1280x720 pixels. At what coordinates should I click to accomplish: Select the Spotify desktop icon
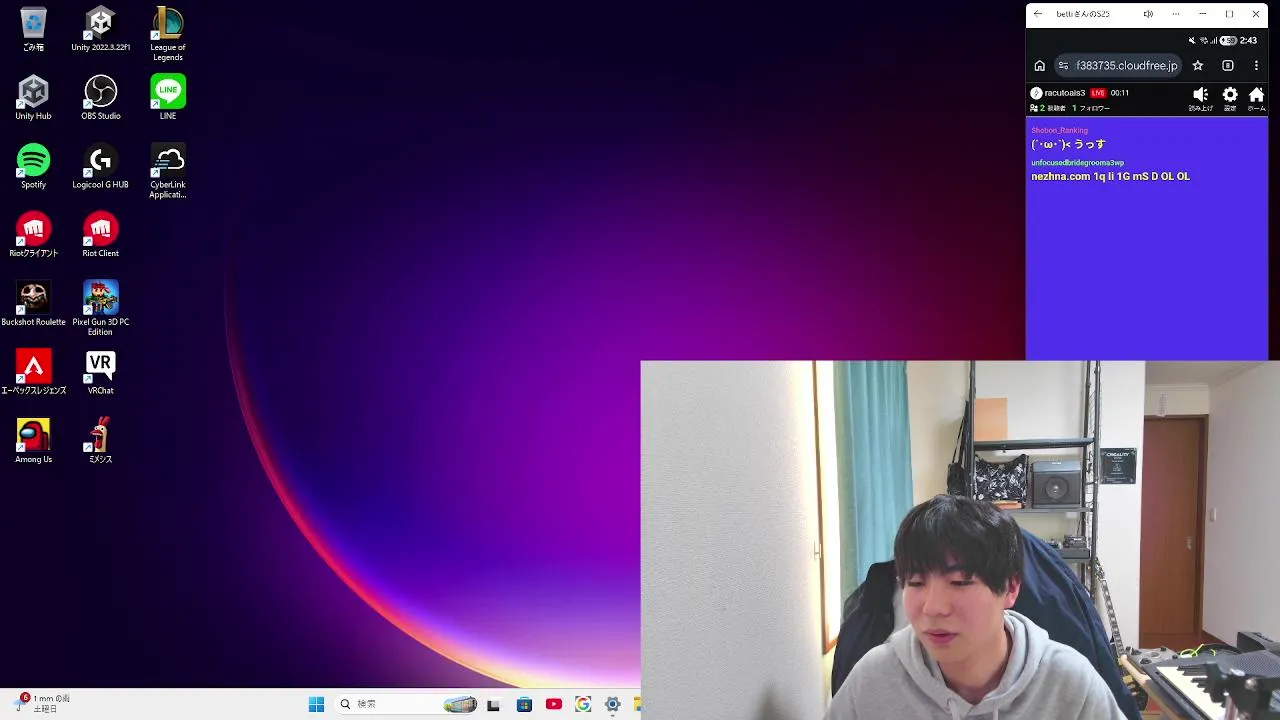point(33,167)
